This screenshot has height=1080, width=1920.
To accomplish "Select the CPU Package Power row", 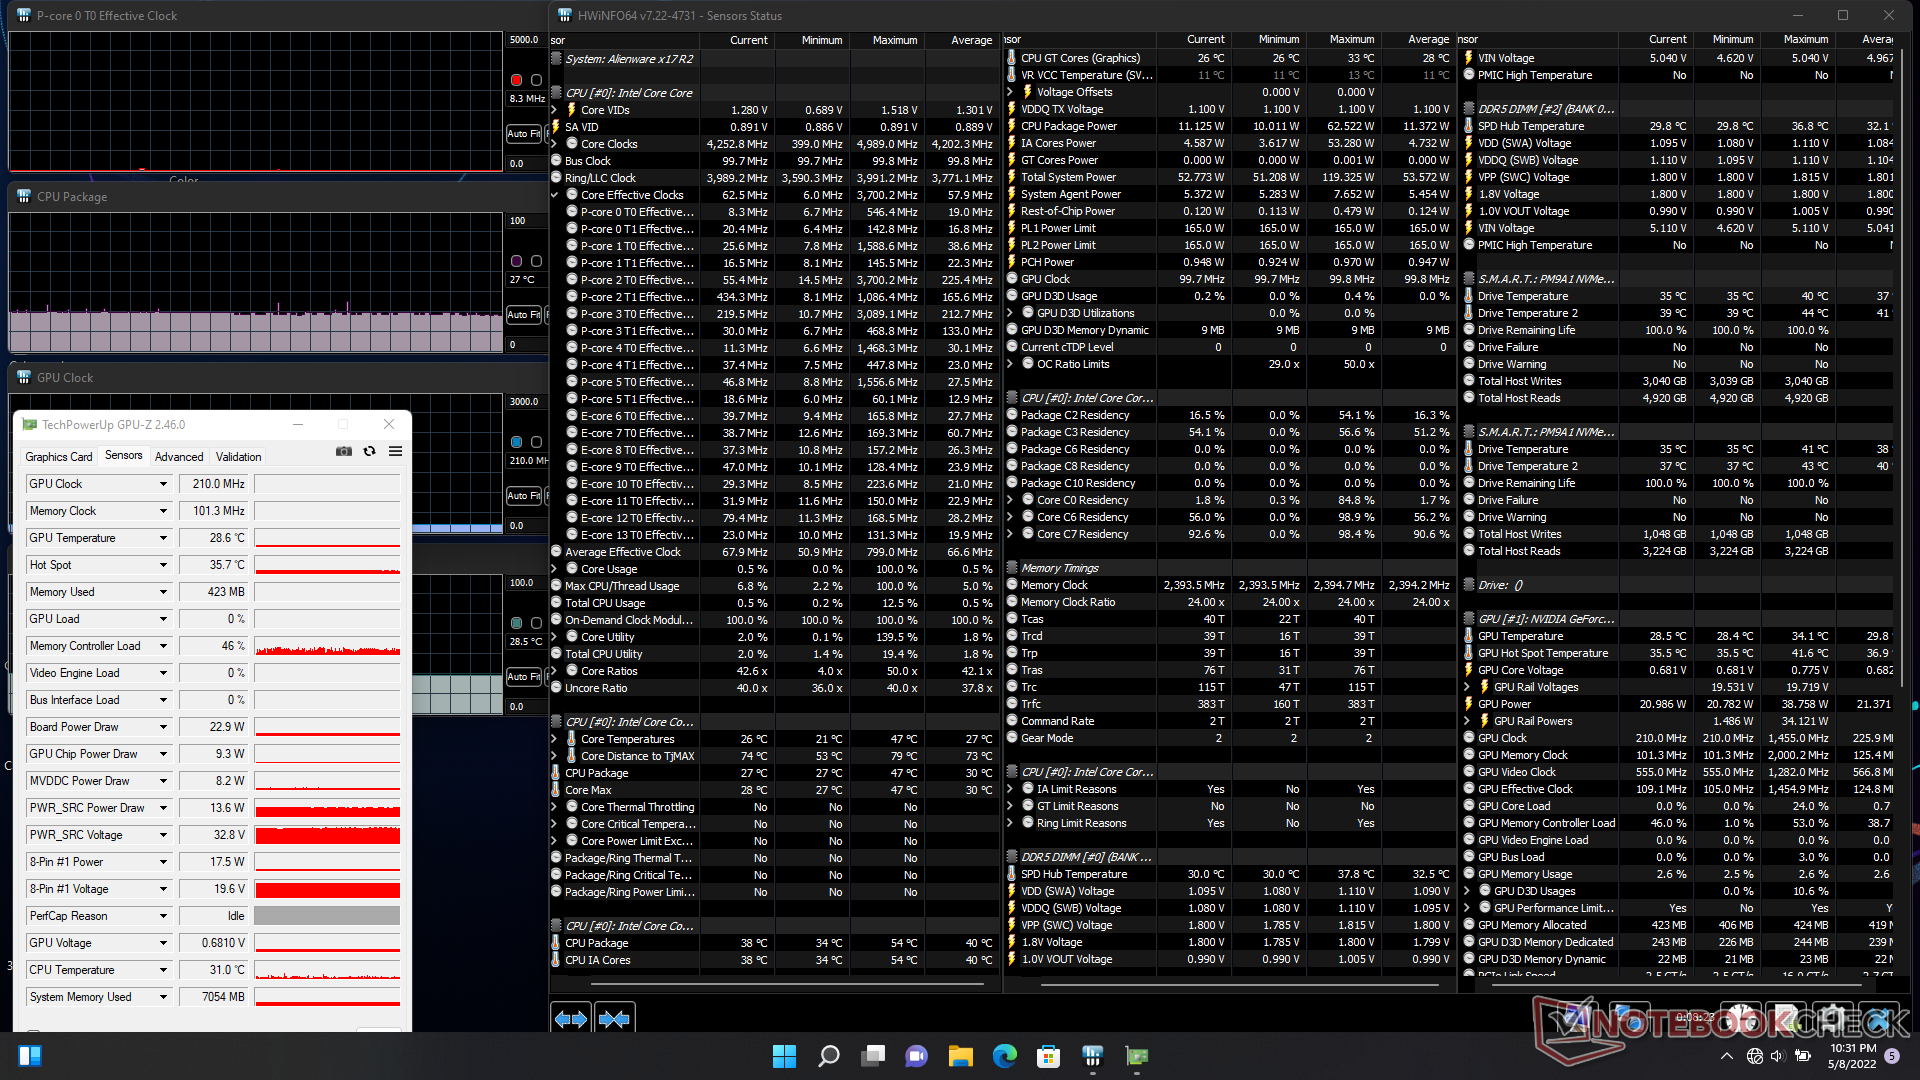I will 1229,126.
